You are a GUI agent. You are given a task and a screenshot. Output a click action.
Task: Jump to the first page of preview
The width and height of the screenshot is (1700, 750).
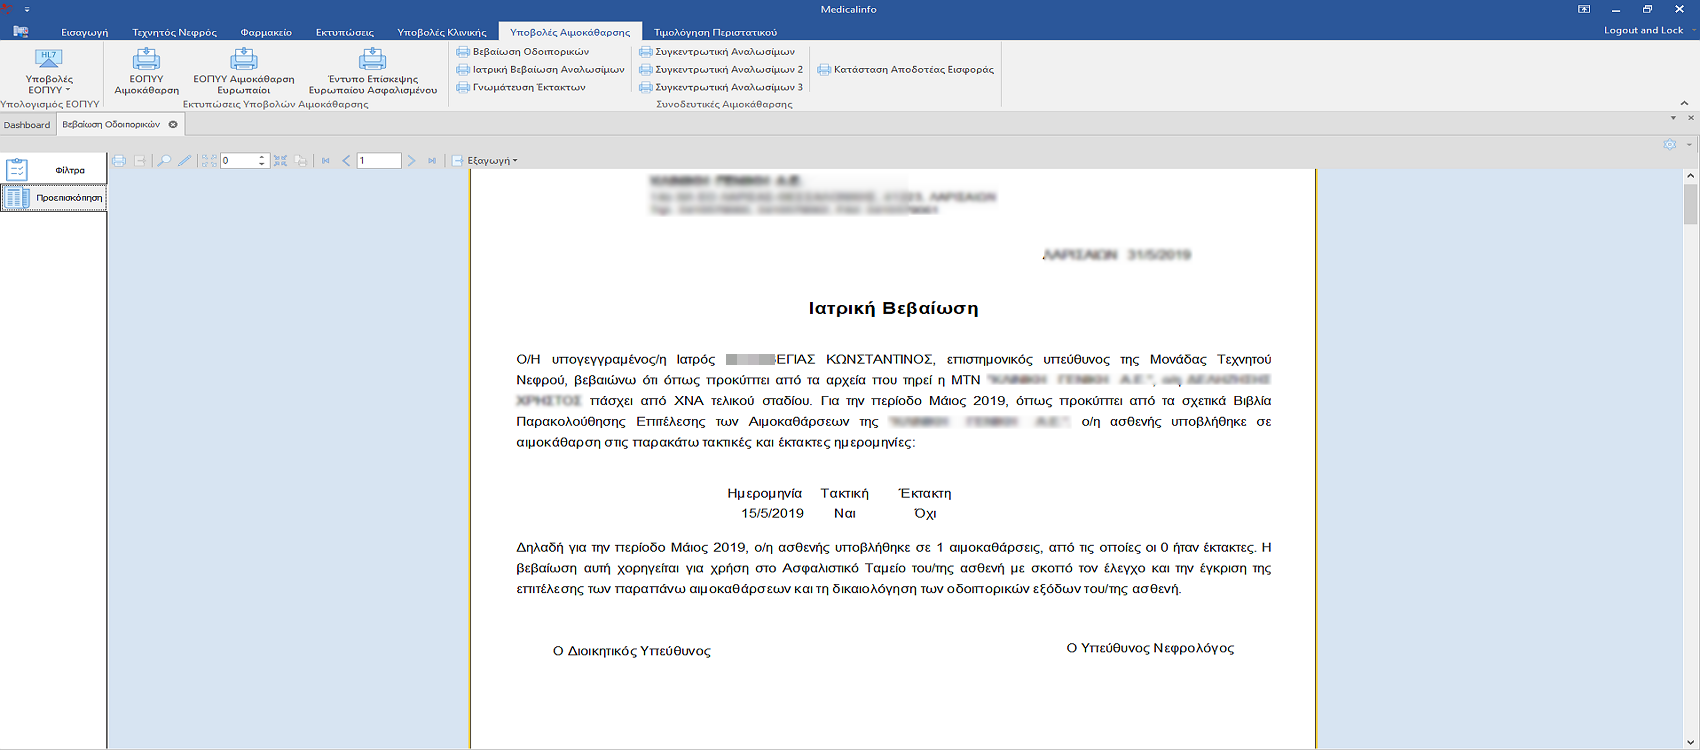pyautogui.click(x=326, y=161)
